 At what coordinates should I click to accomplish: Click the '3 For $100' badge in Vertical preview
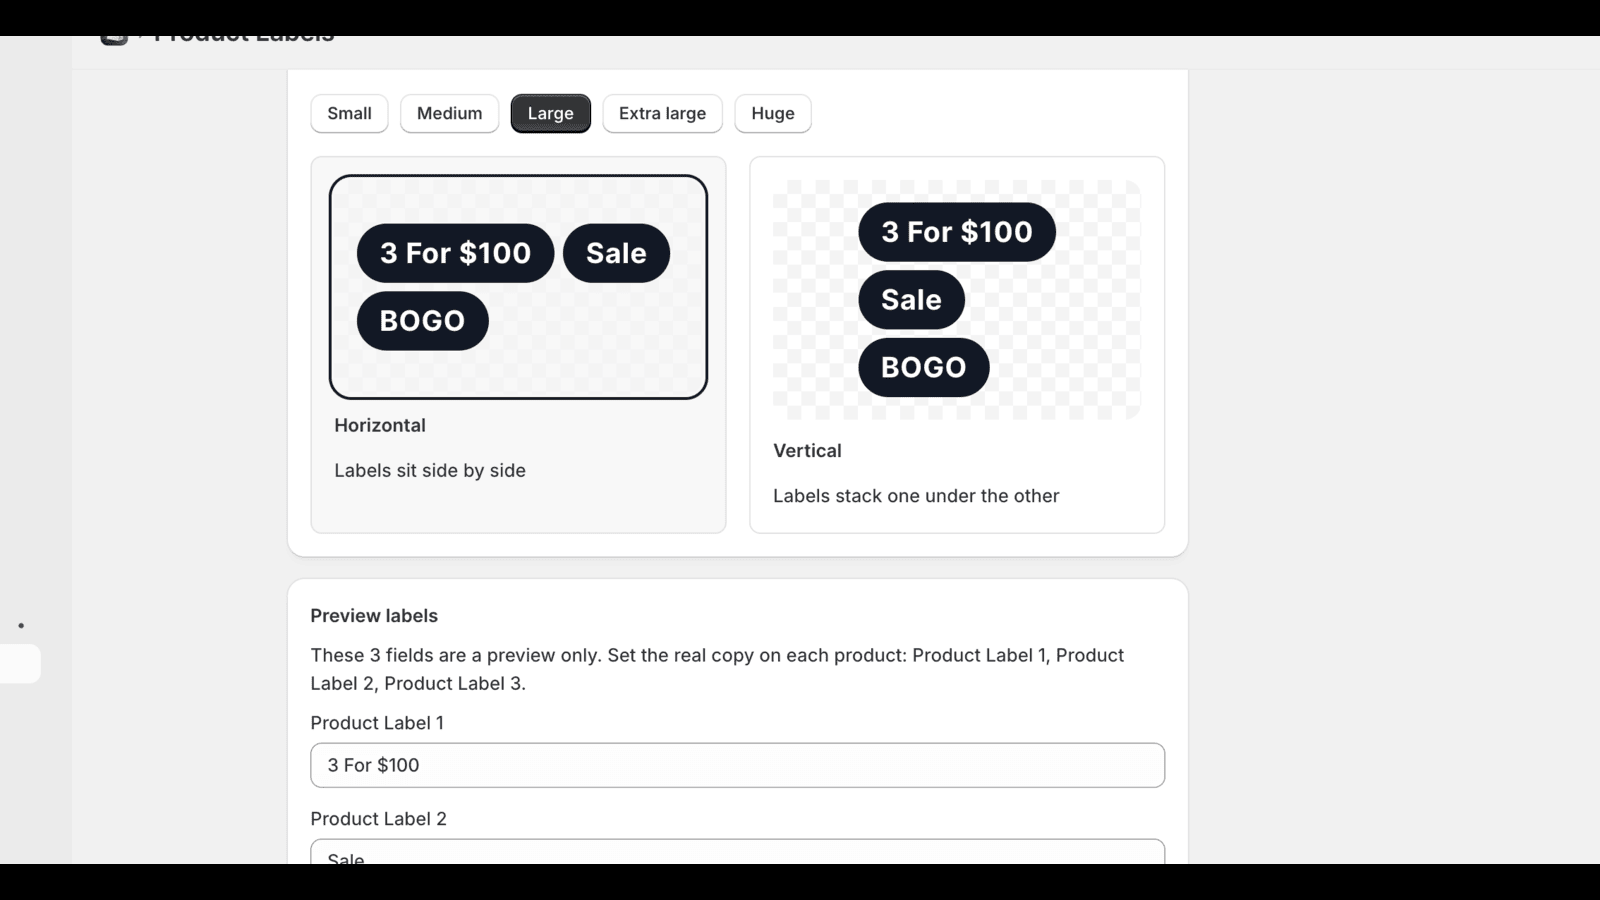pos(957,232)
